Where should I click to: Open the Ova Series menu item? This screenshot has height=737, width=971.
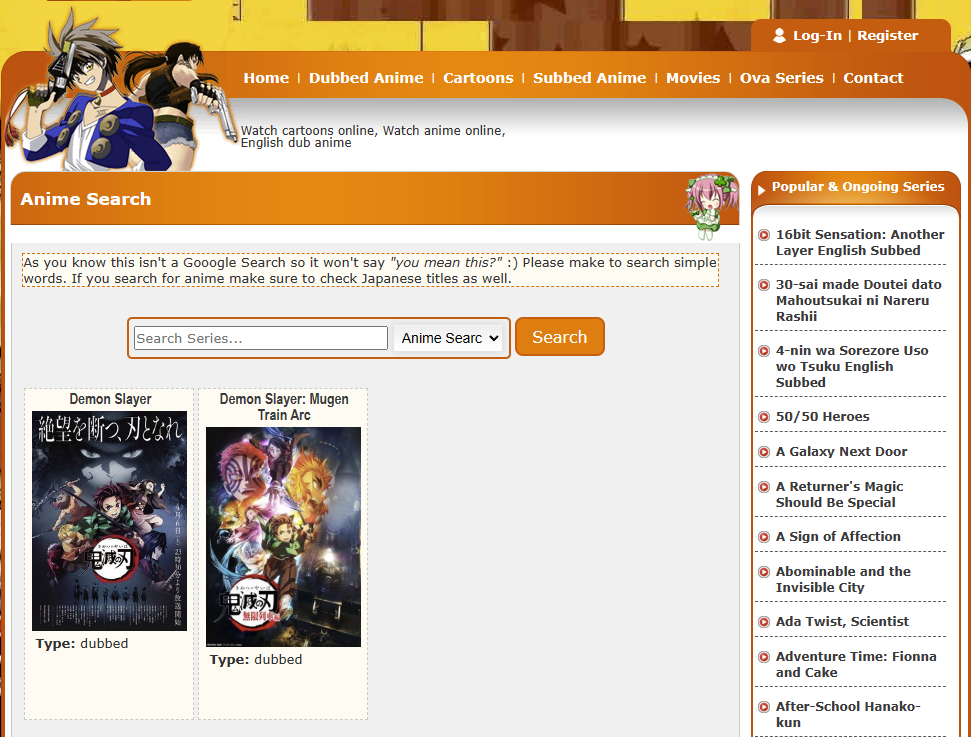click(781, 78)
